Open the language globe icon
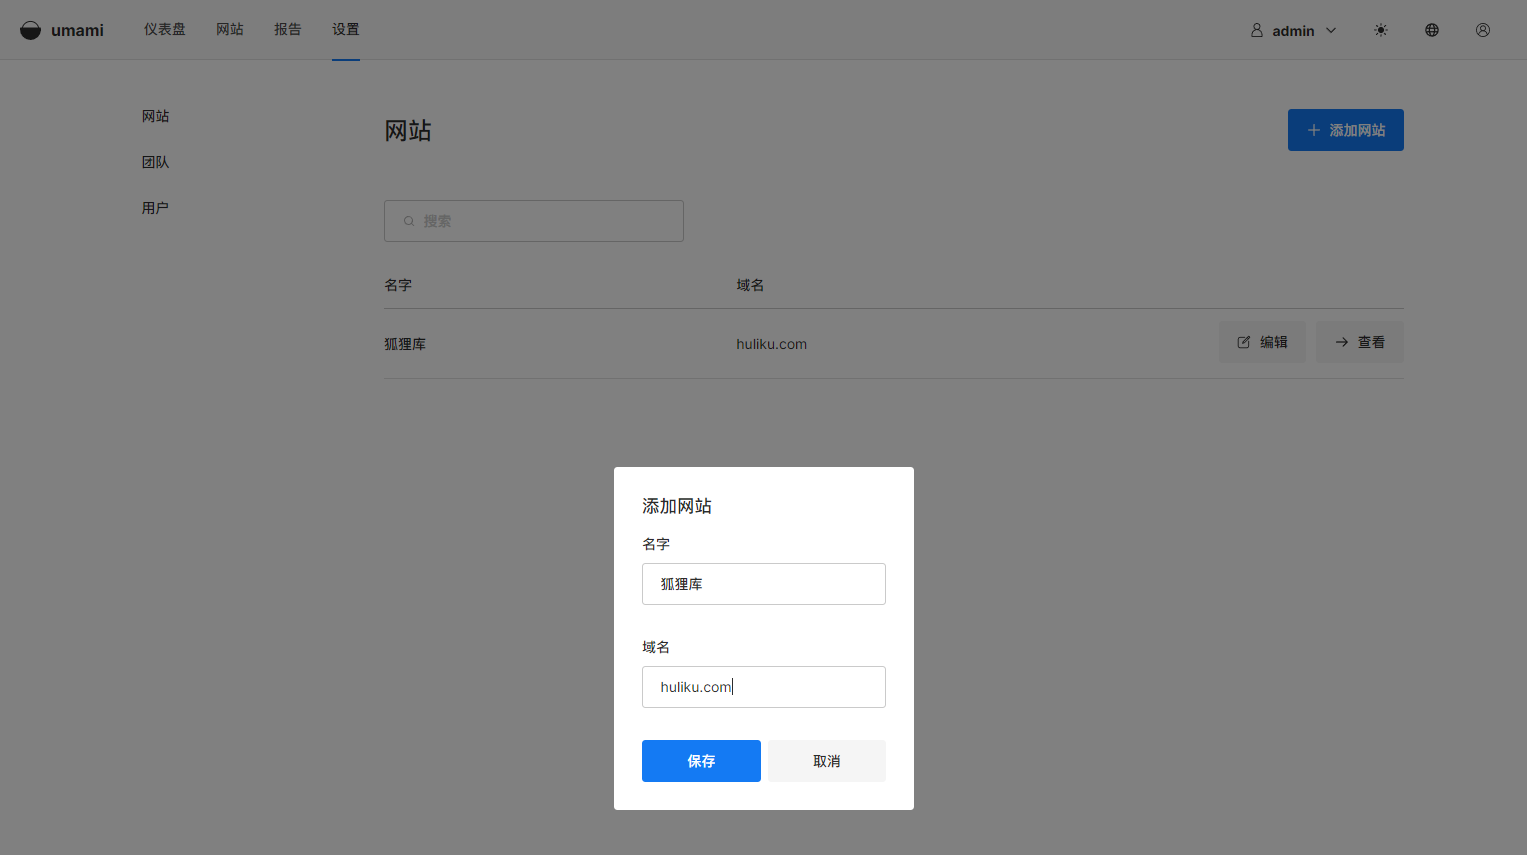 1432,30
